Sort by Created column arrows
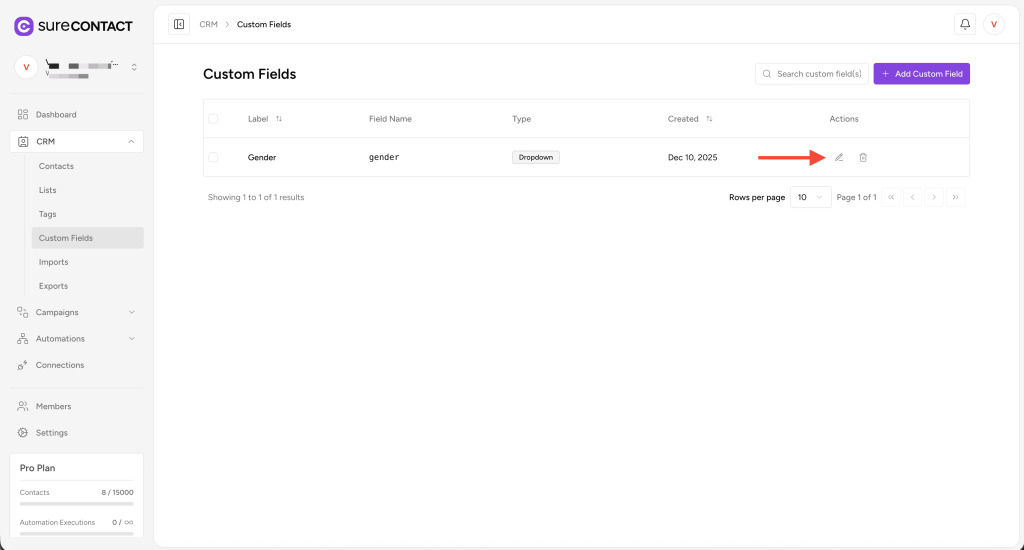Viewport: 1024px width, 550px height. pyautogui.click(x=709, y=119)
